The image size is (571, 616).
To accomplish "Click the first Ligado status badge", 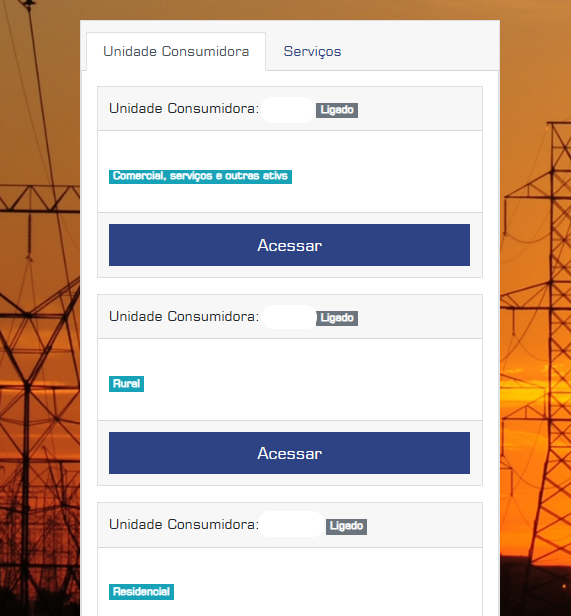I will click(x=337, y=110).
